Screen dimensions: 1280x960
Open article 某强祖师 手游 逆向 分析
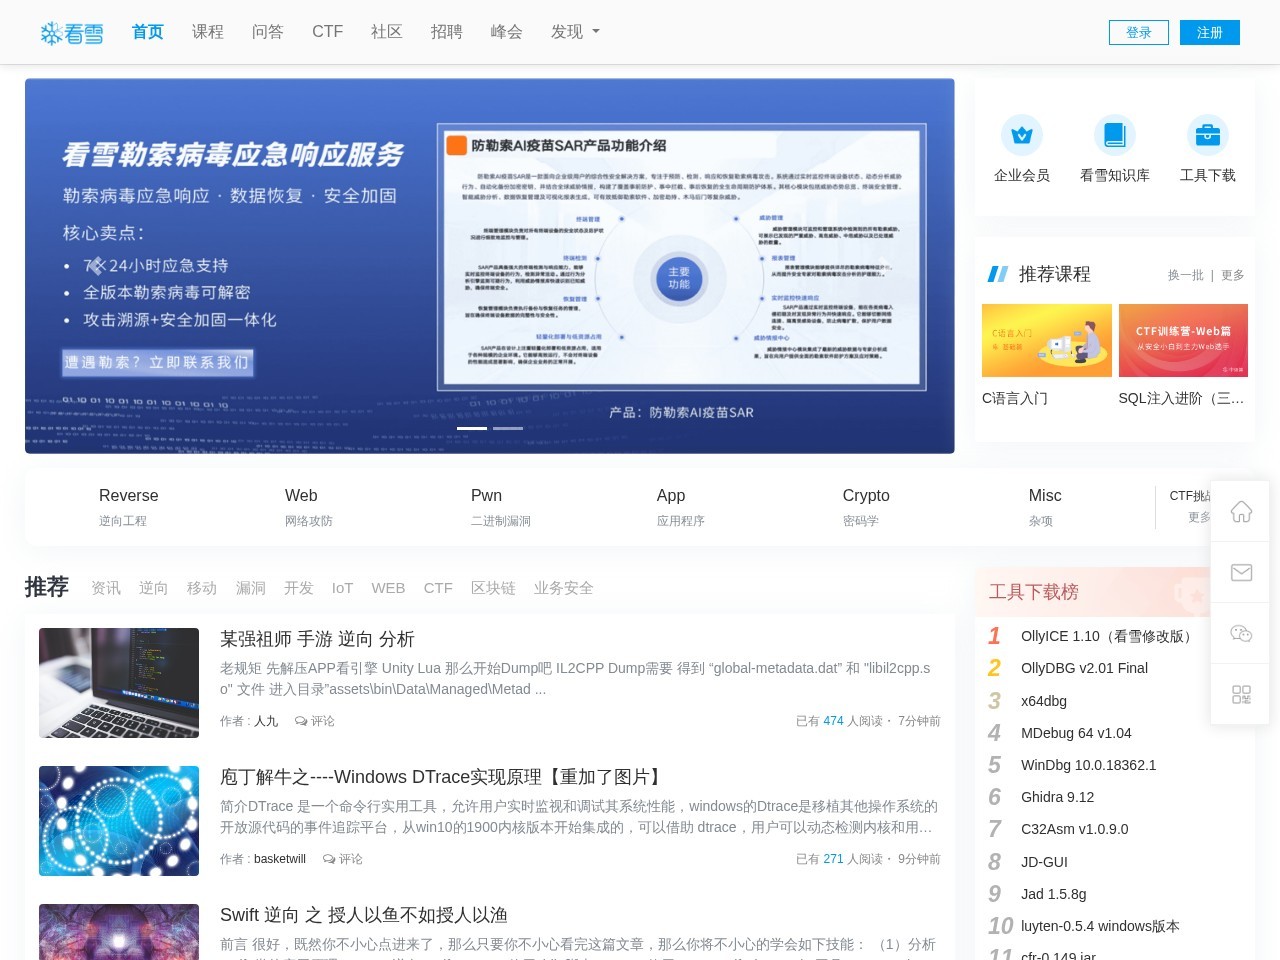pyautogui.click(x=317, y=639)
